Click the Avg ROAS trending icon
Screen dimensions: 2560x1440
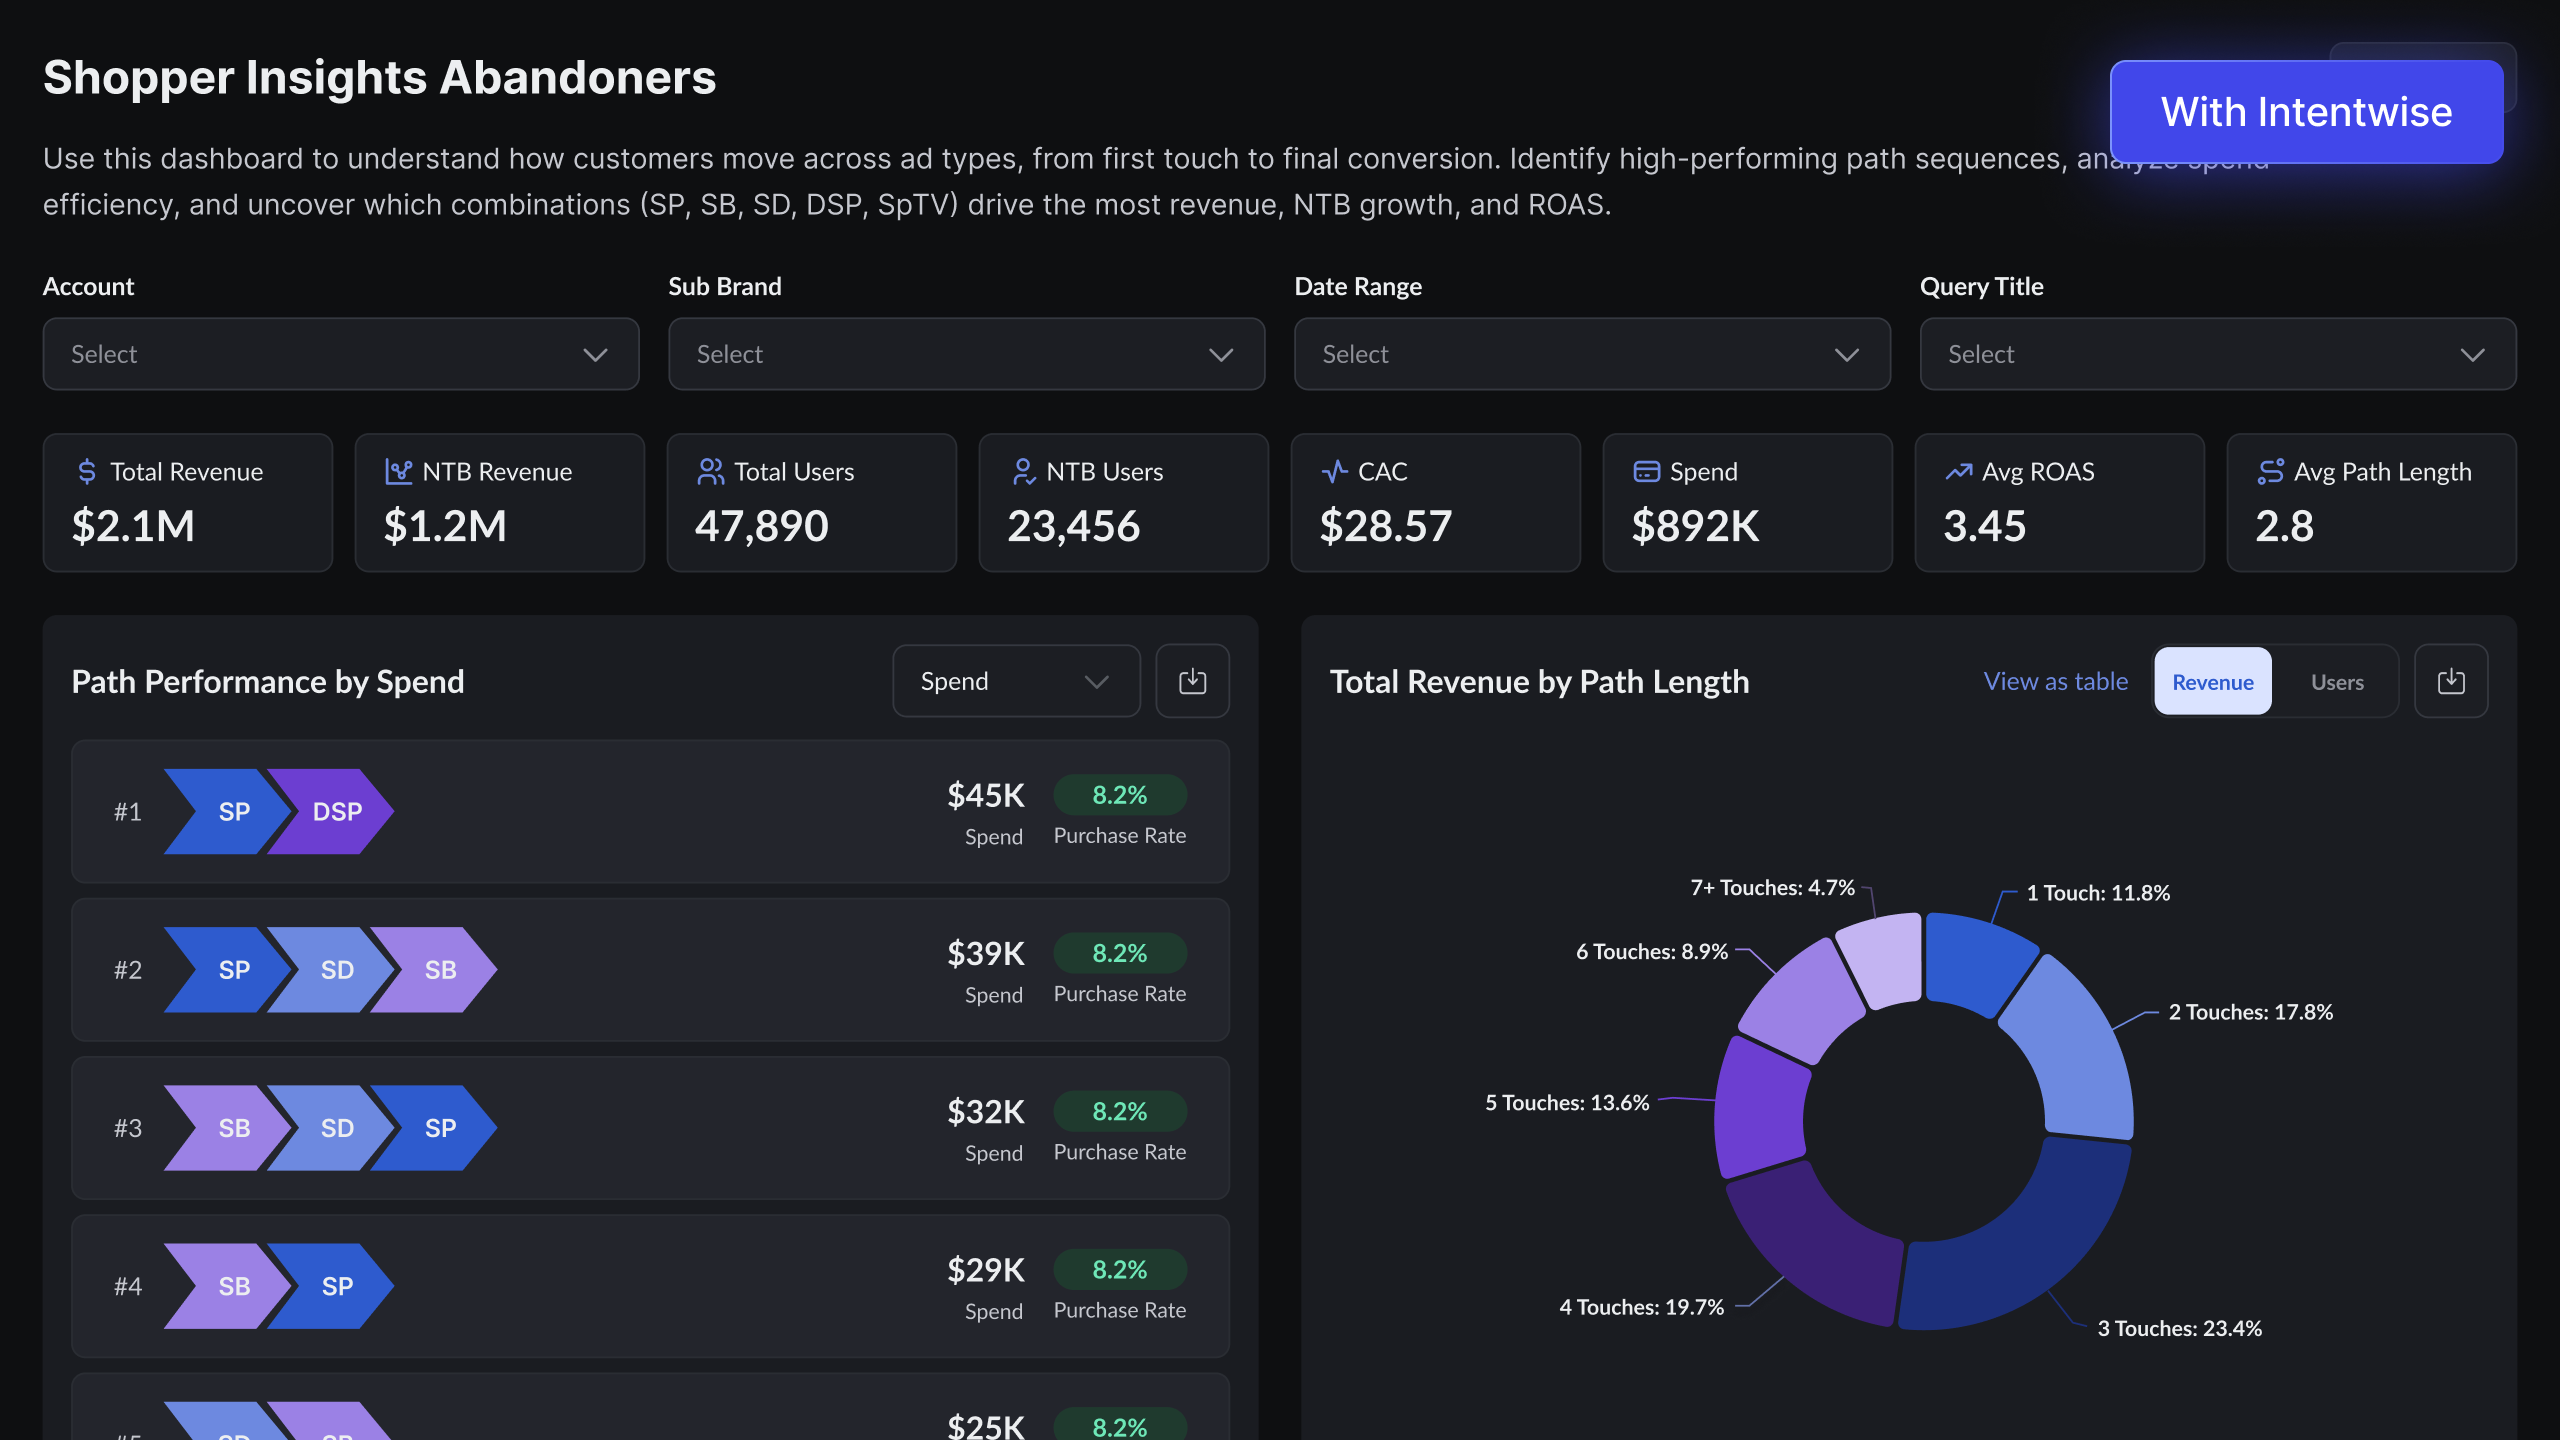tap(1958, 471)
